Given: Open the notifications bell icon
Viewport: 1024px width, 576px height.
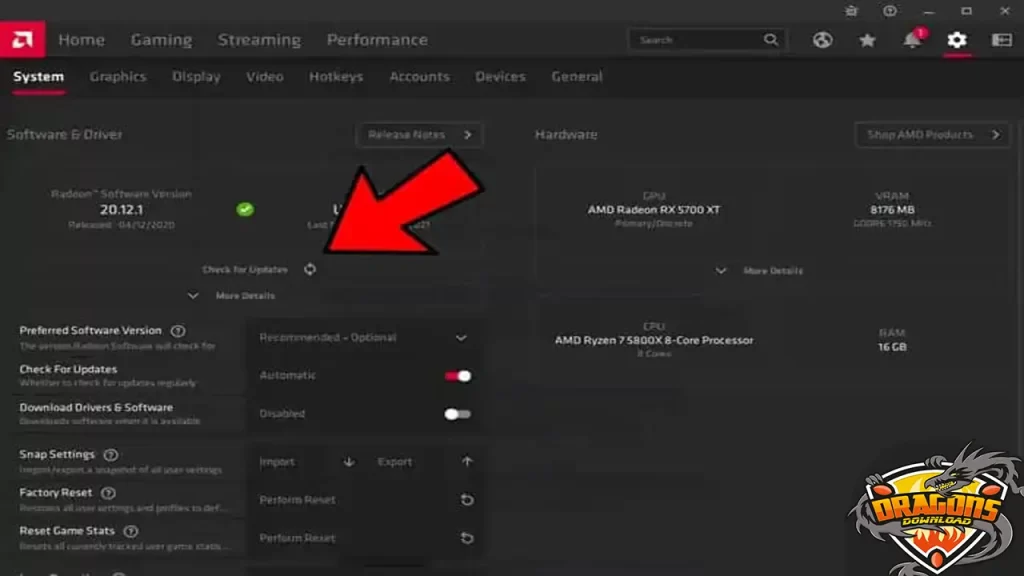Looking at the screenshot, I should [912, 40].
